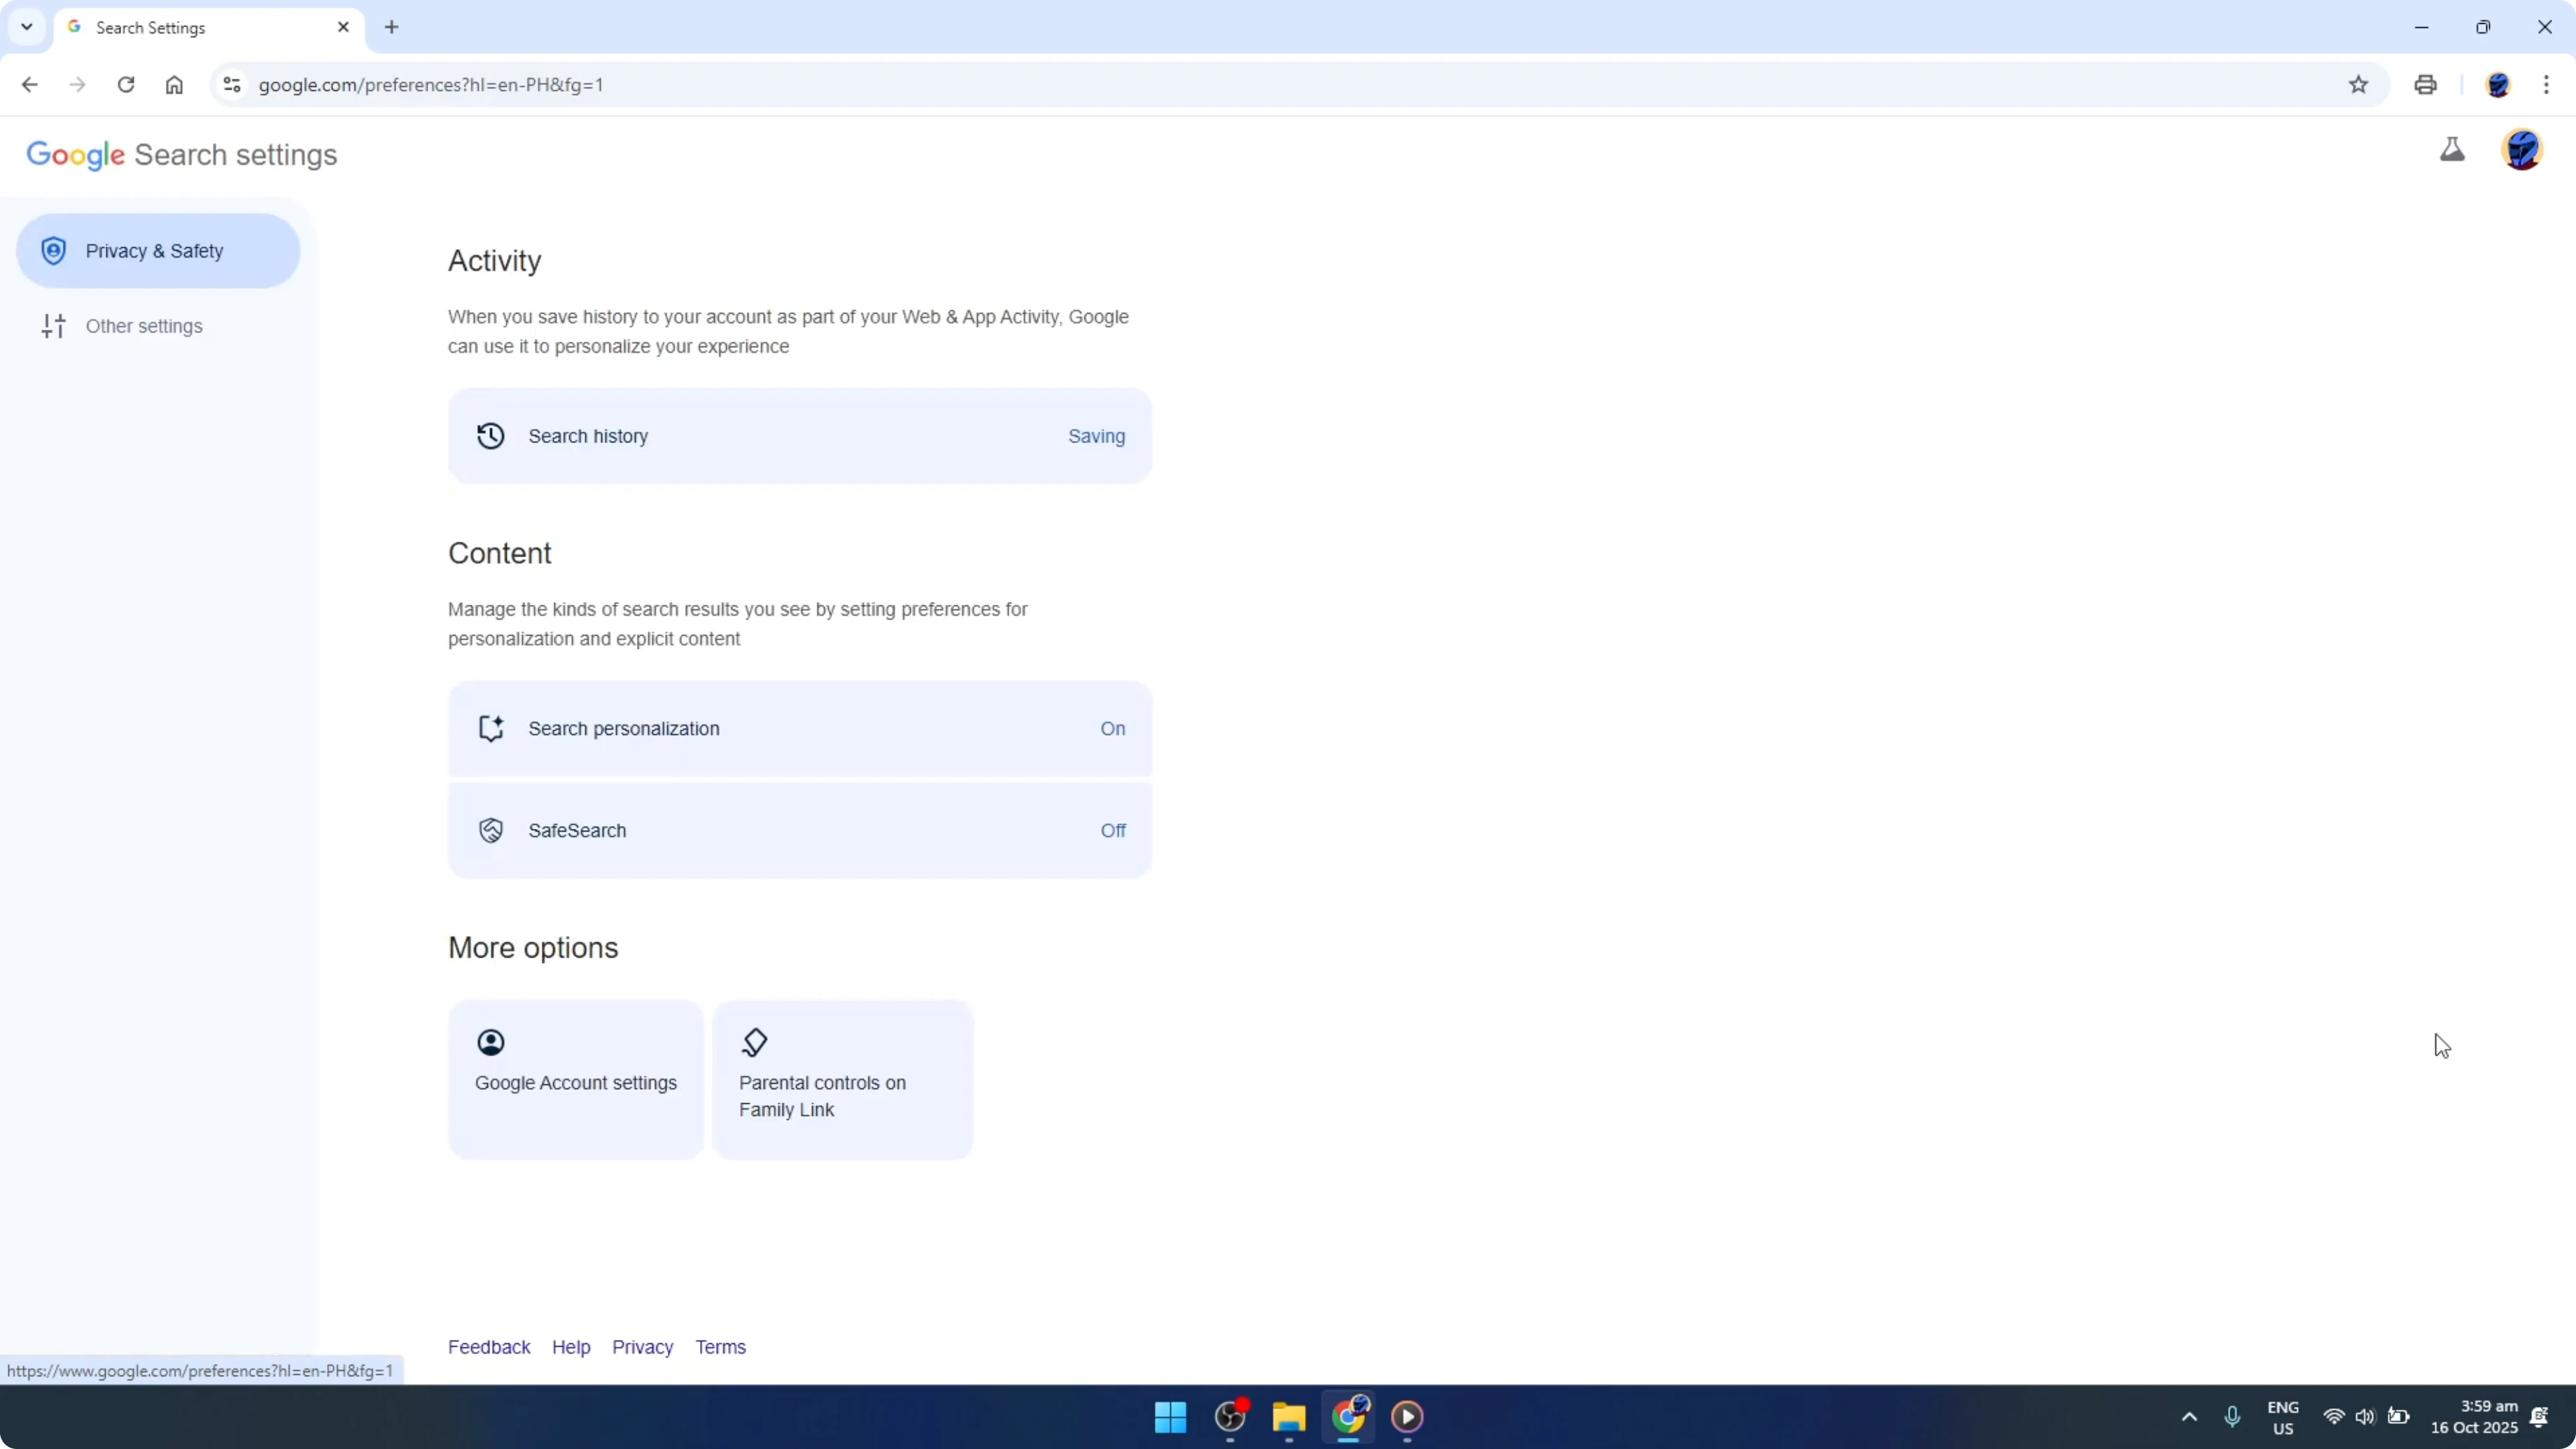Click the browser home icon

pos(174,85)
